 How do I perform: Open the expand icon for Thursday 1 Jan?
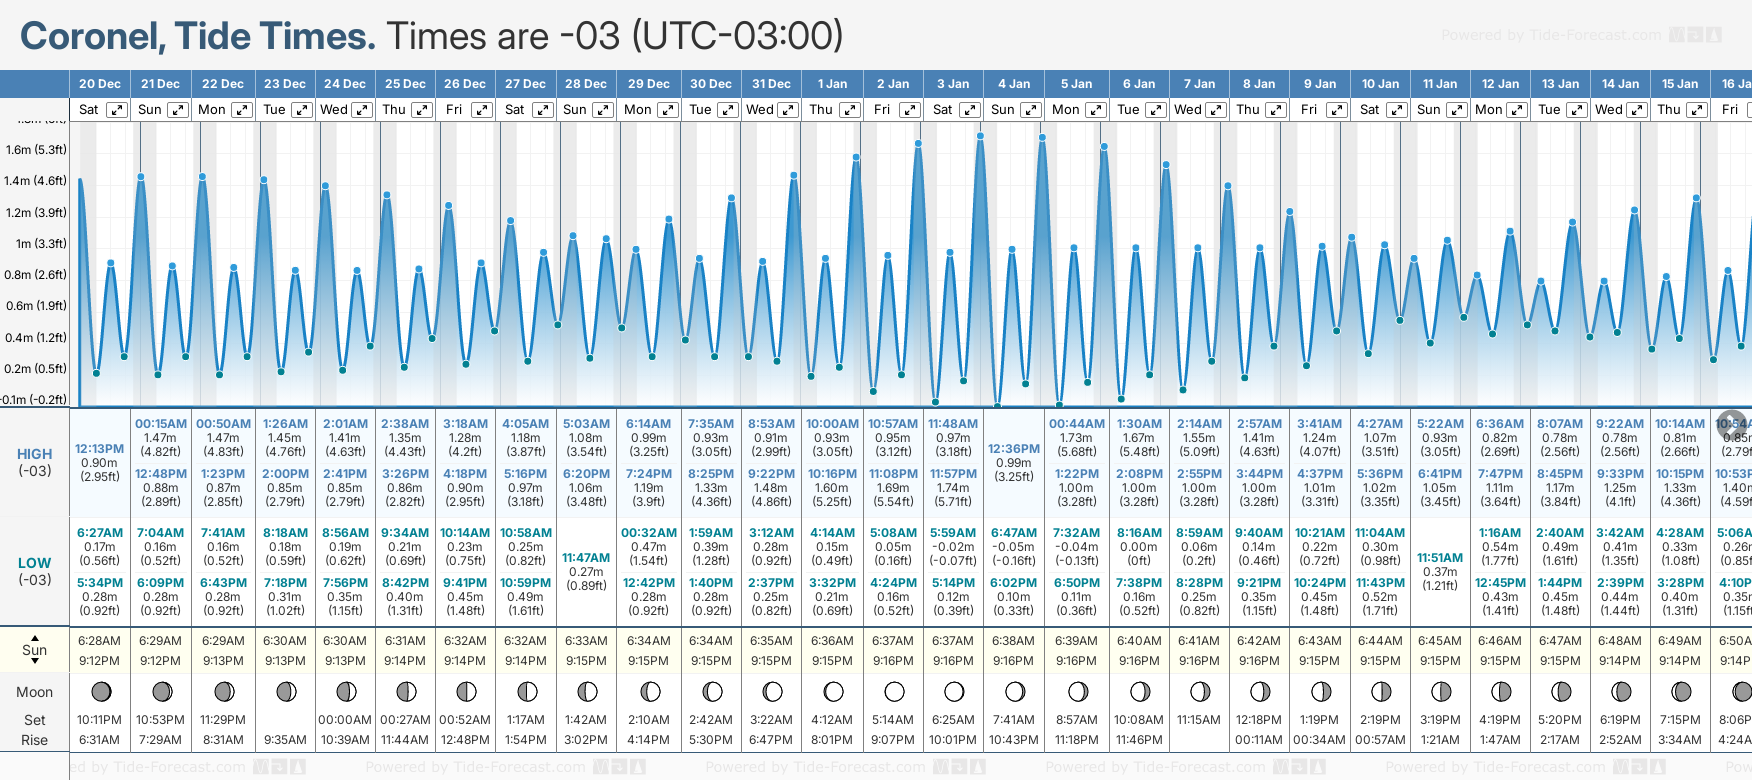849,110
